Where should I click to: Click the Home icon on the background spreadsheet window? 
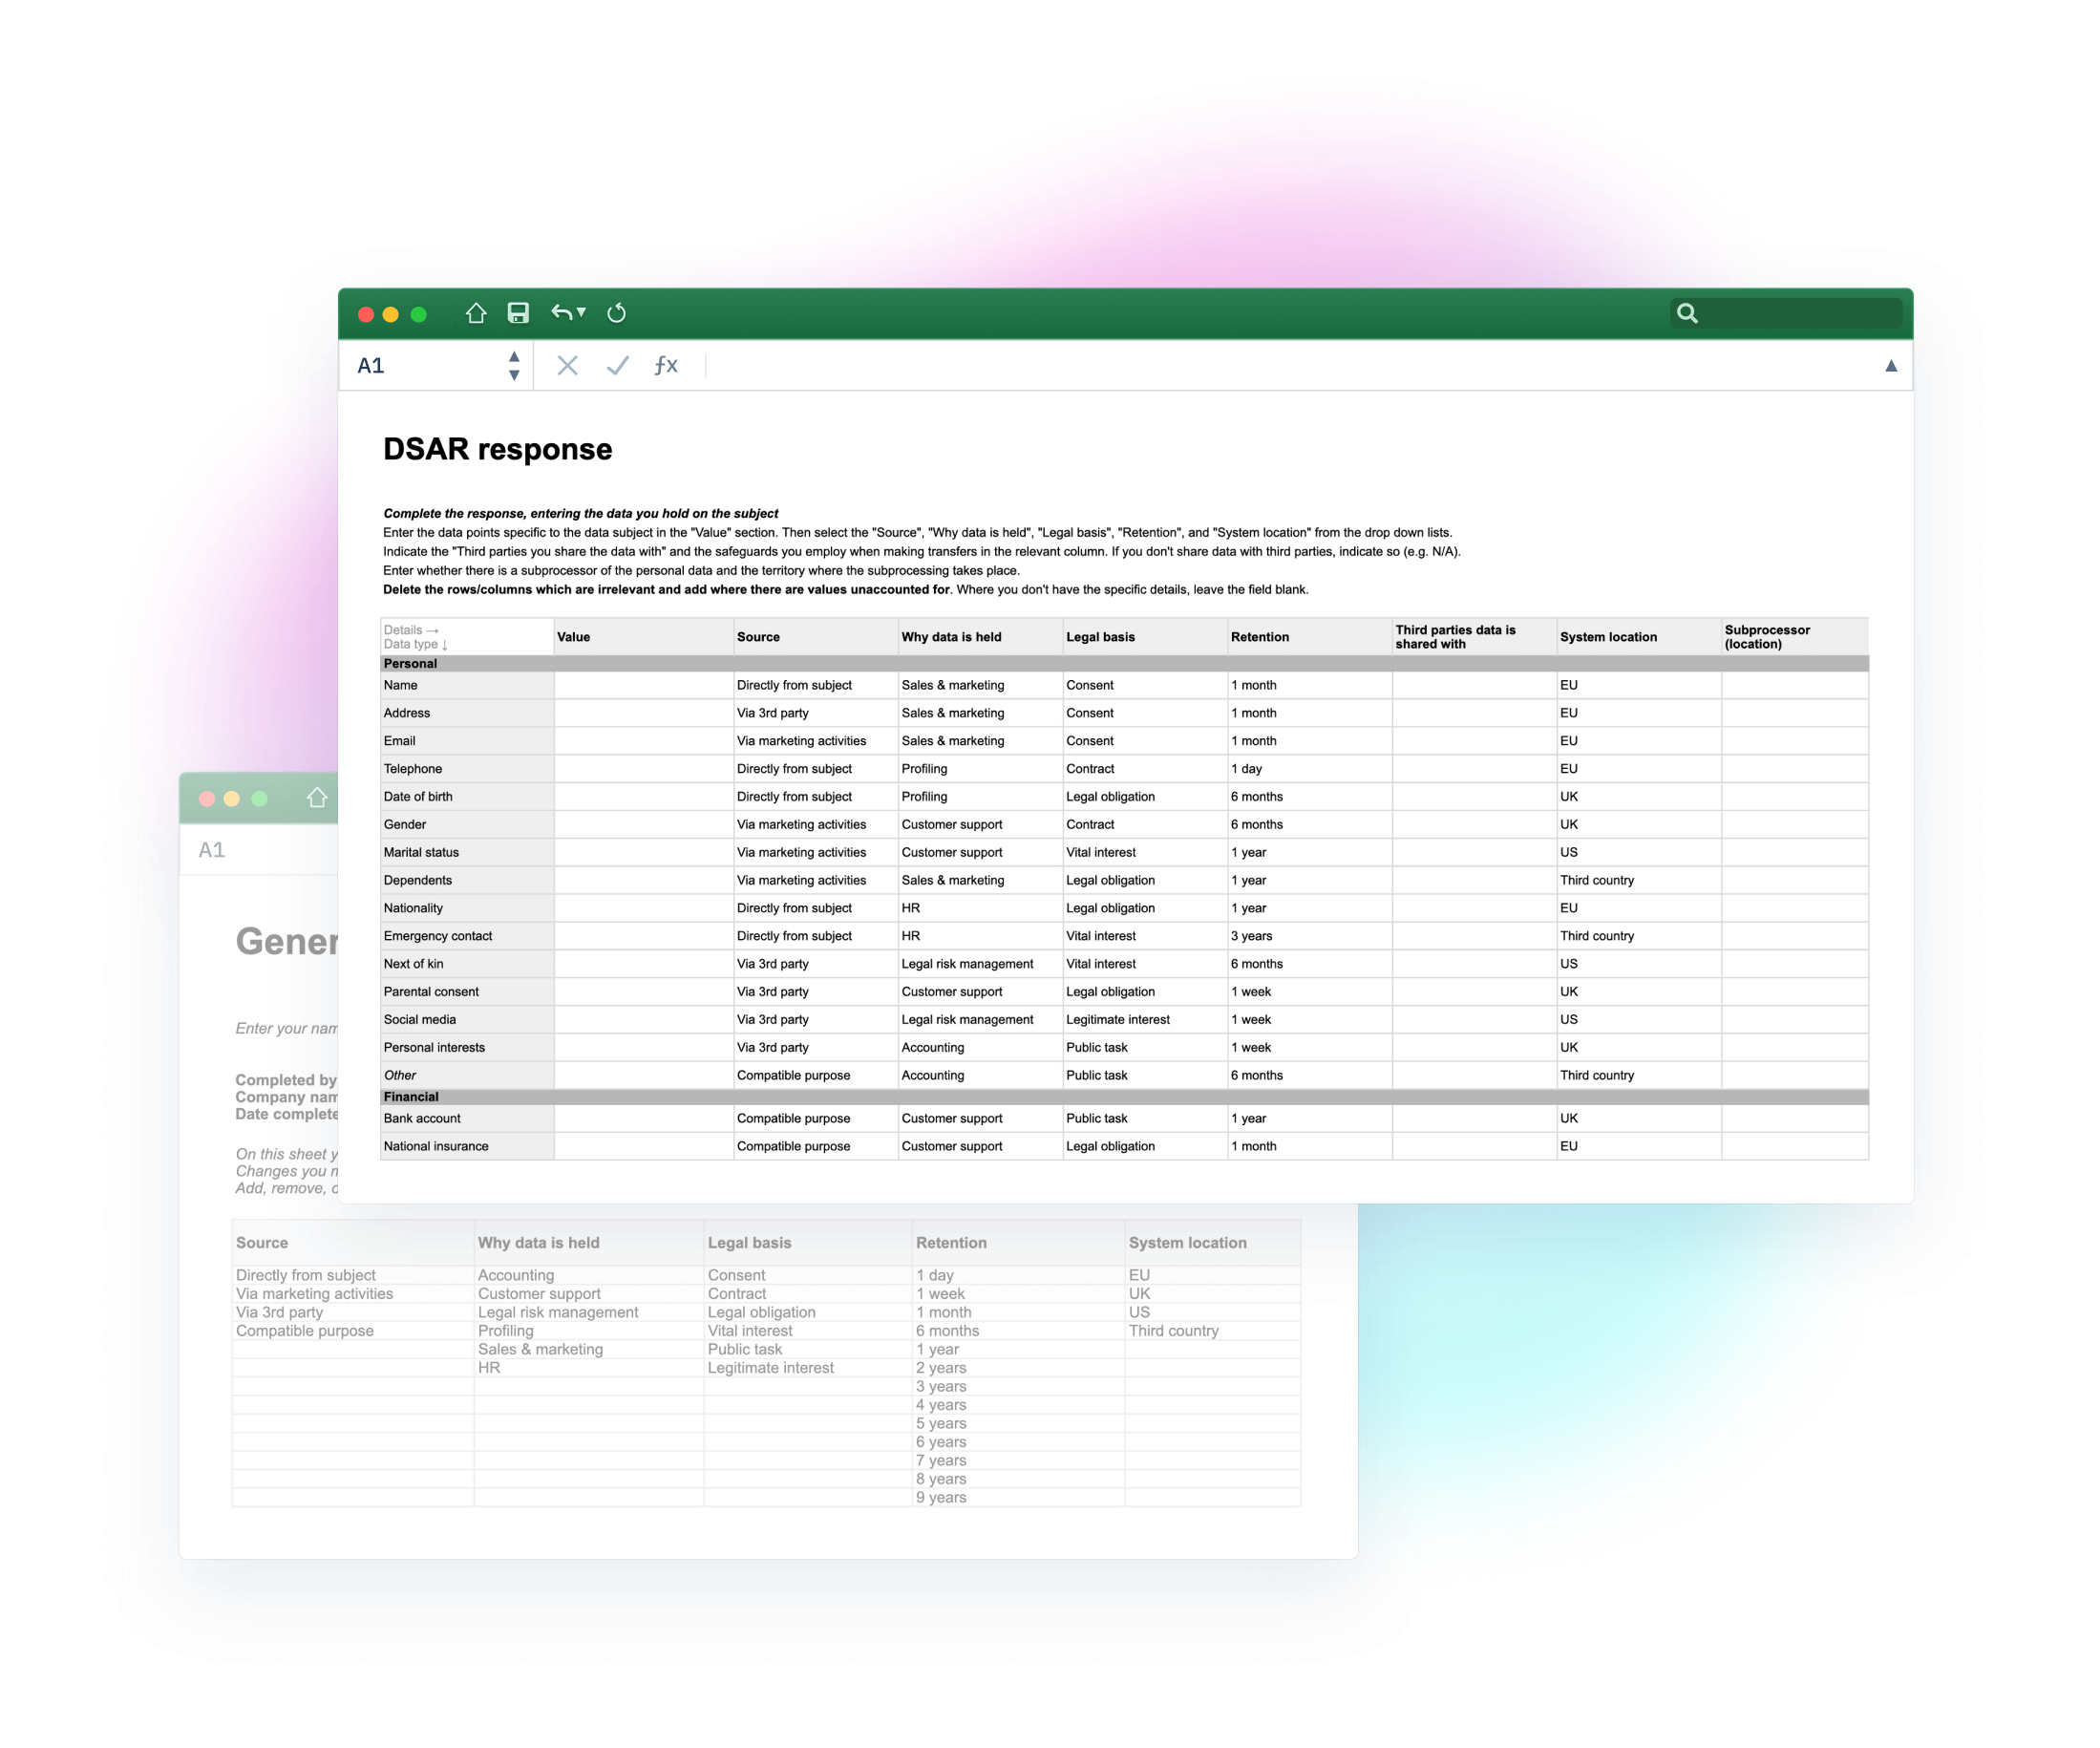click(316, 797)
